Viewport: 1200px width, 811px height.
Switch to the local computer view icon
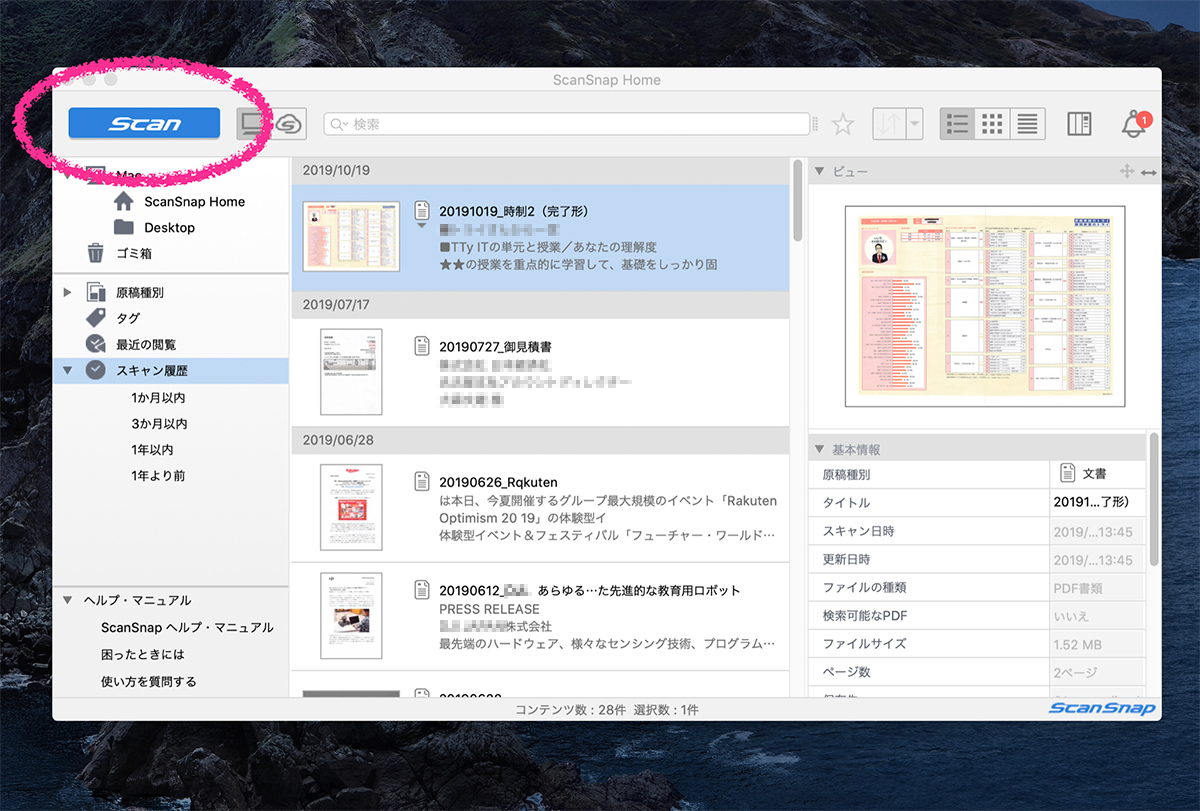[x=253, y=123]
